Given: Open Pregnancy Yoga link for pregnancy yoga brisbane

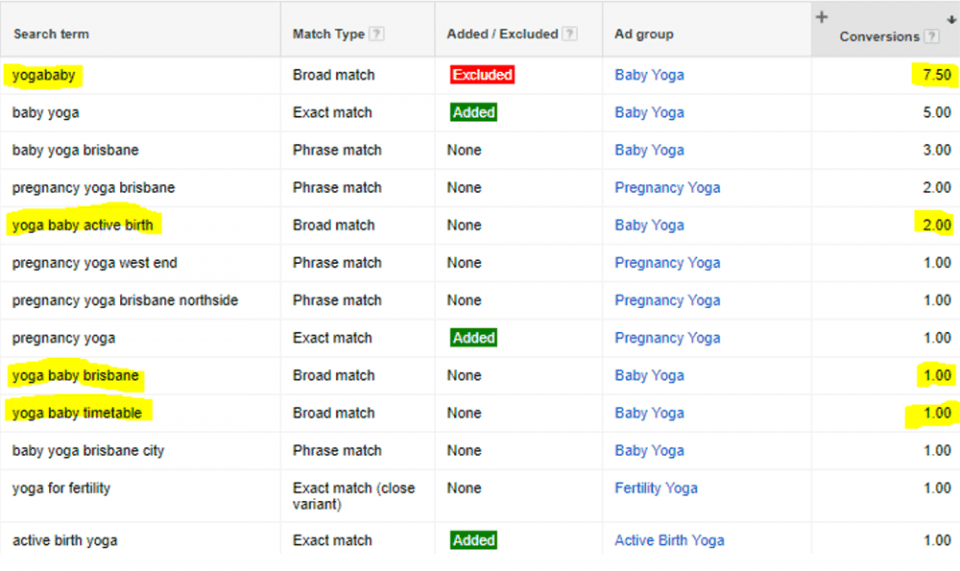Looking at the screenshot, I should [667, 188].
